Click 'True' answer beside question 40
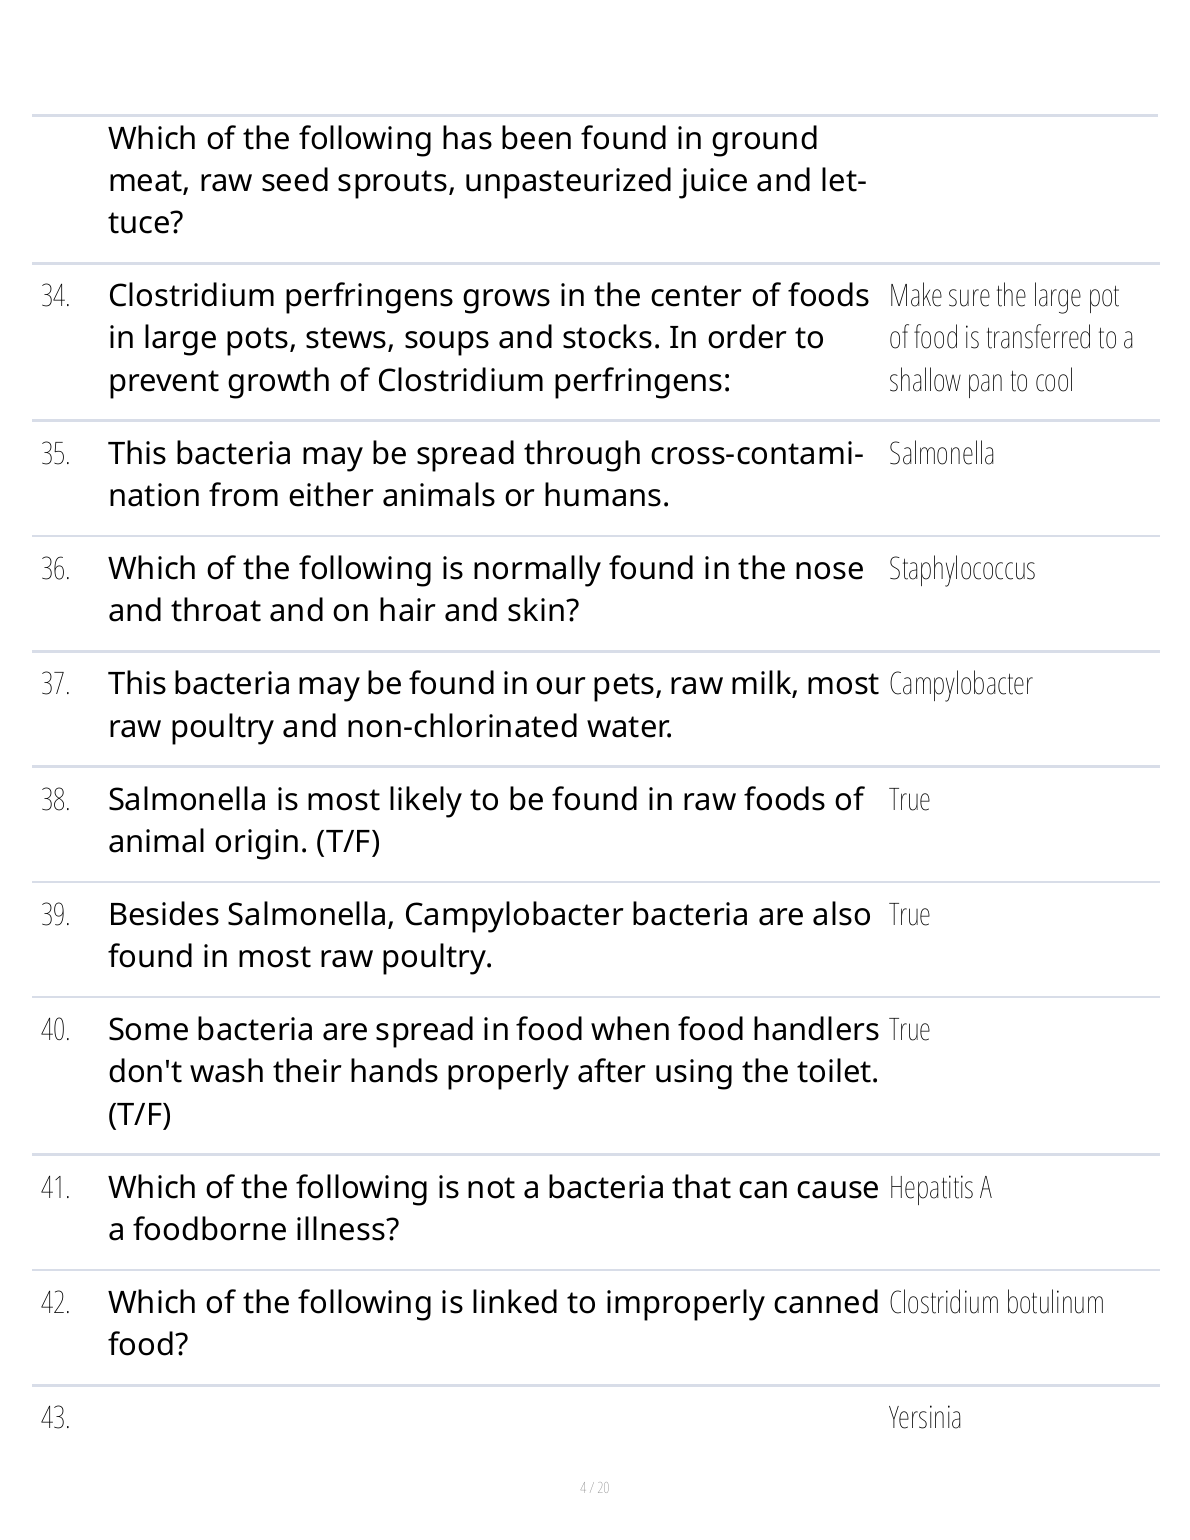This screenshot has height=1540, width=1190. [x=909, y=1030]
